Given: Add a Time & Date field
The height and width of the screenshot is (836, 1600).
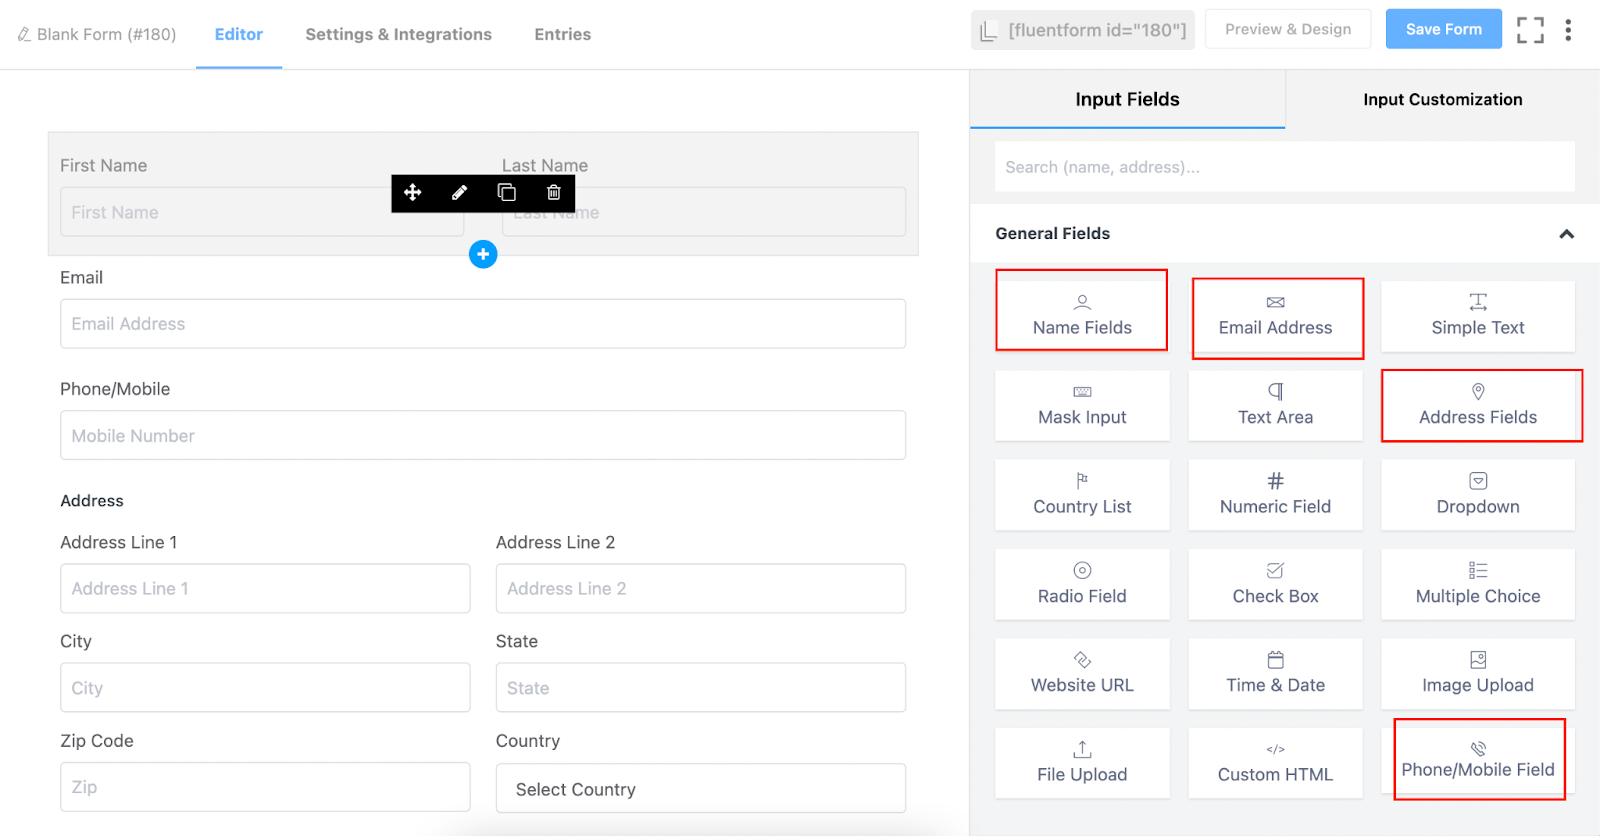Looking at the screenshot, I should point(1275,673).
